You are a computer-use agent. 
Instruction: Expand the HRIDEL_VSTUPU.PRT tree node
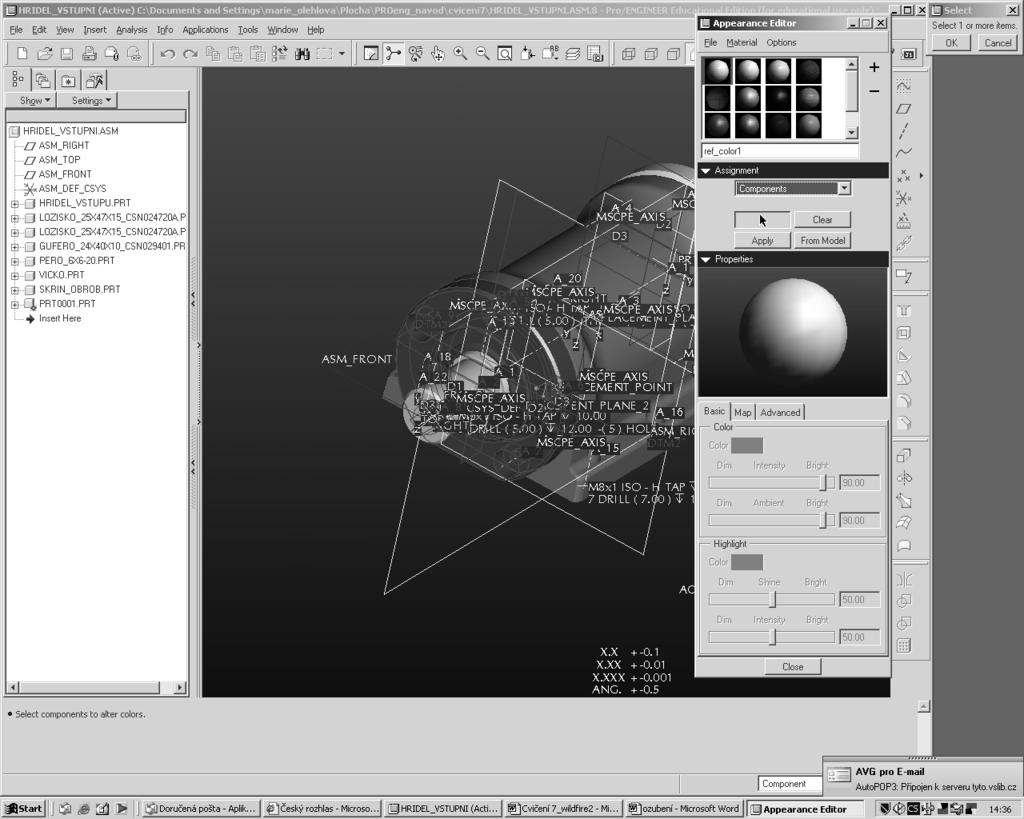coord(14,203)
